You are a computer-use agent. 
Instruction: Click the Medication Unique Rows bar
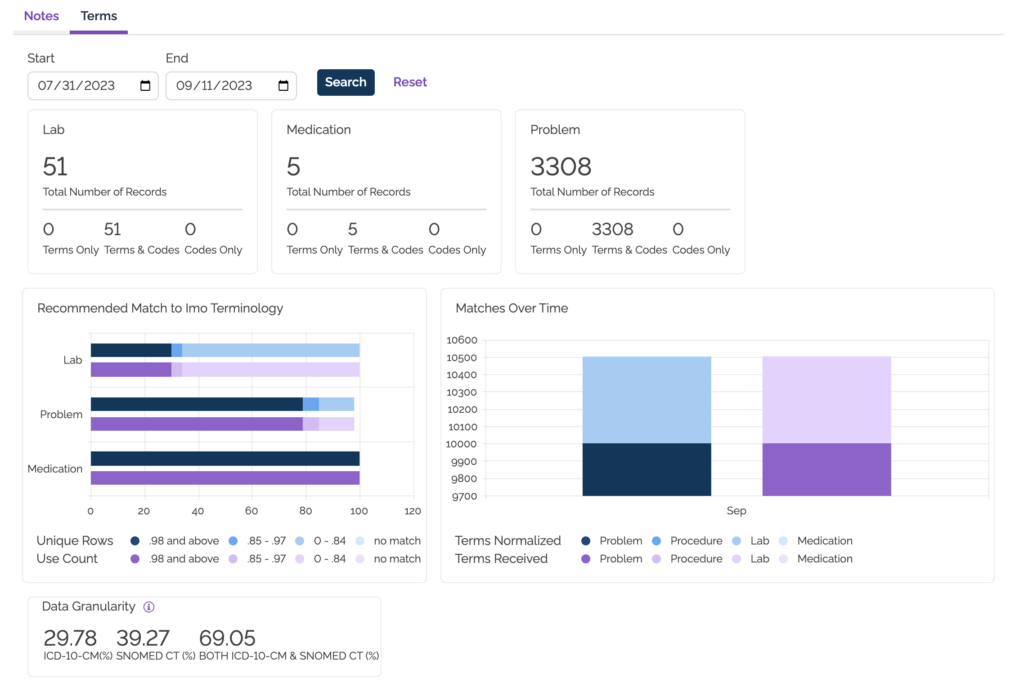(x=225, y=458)
